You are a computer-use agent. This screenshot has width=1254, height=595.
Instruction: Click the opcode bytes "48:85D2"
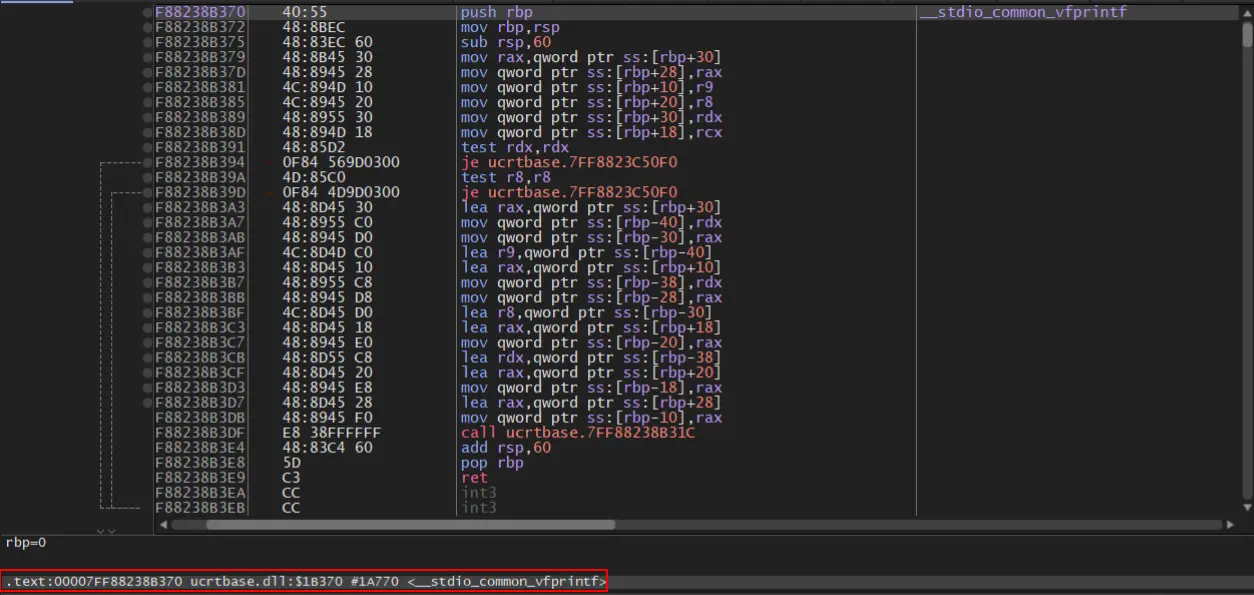(x=313, y=147)
